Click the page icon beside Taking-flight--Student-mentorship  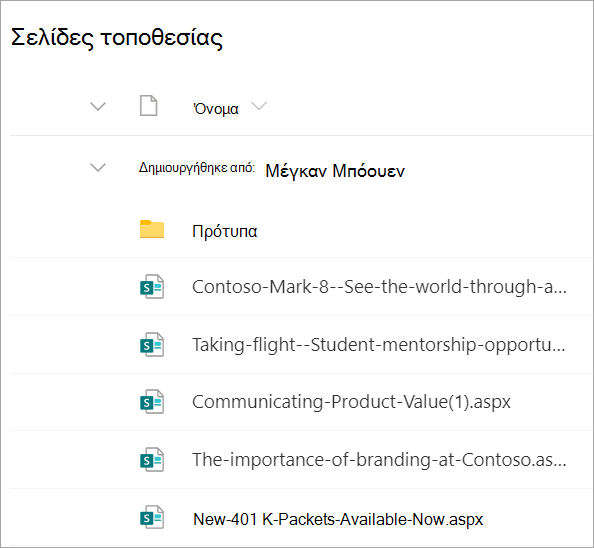tap(152, 345)
